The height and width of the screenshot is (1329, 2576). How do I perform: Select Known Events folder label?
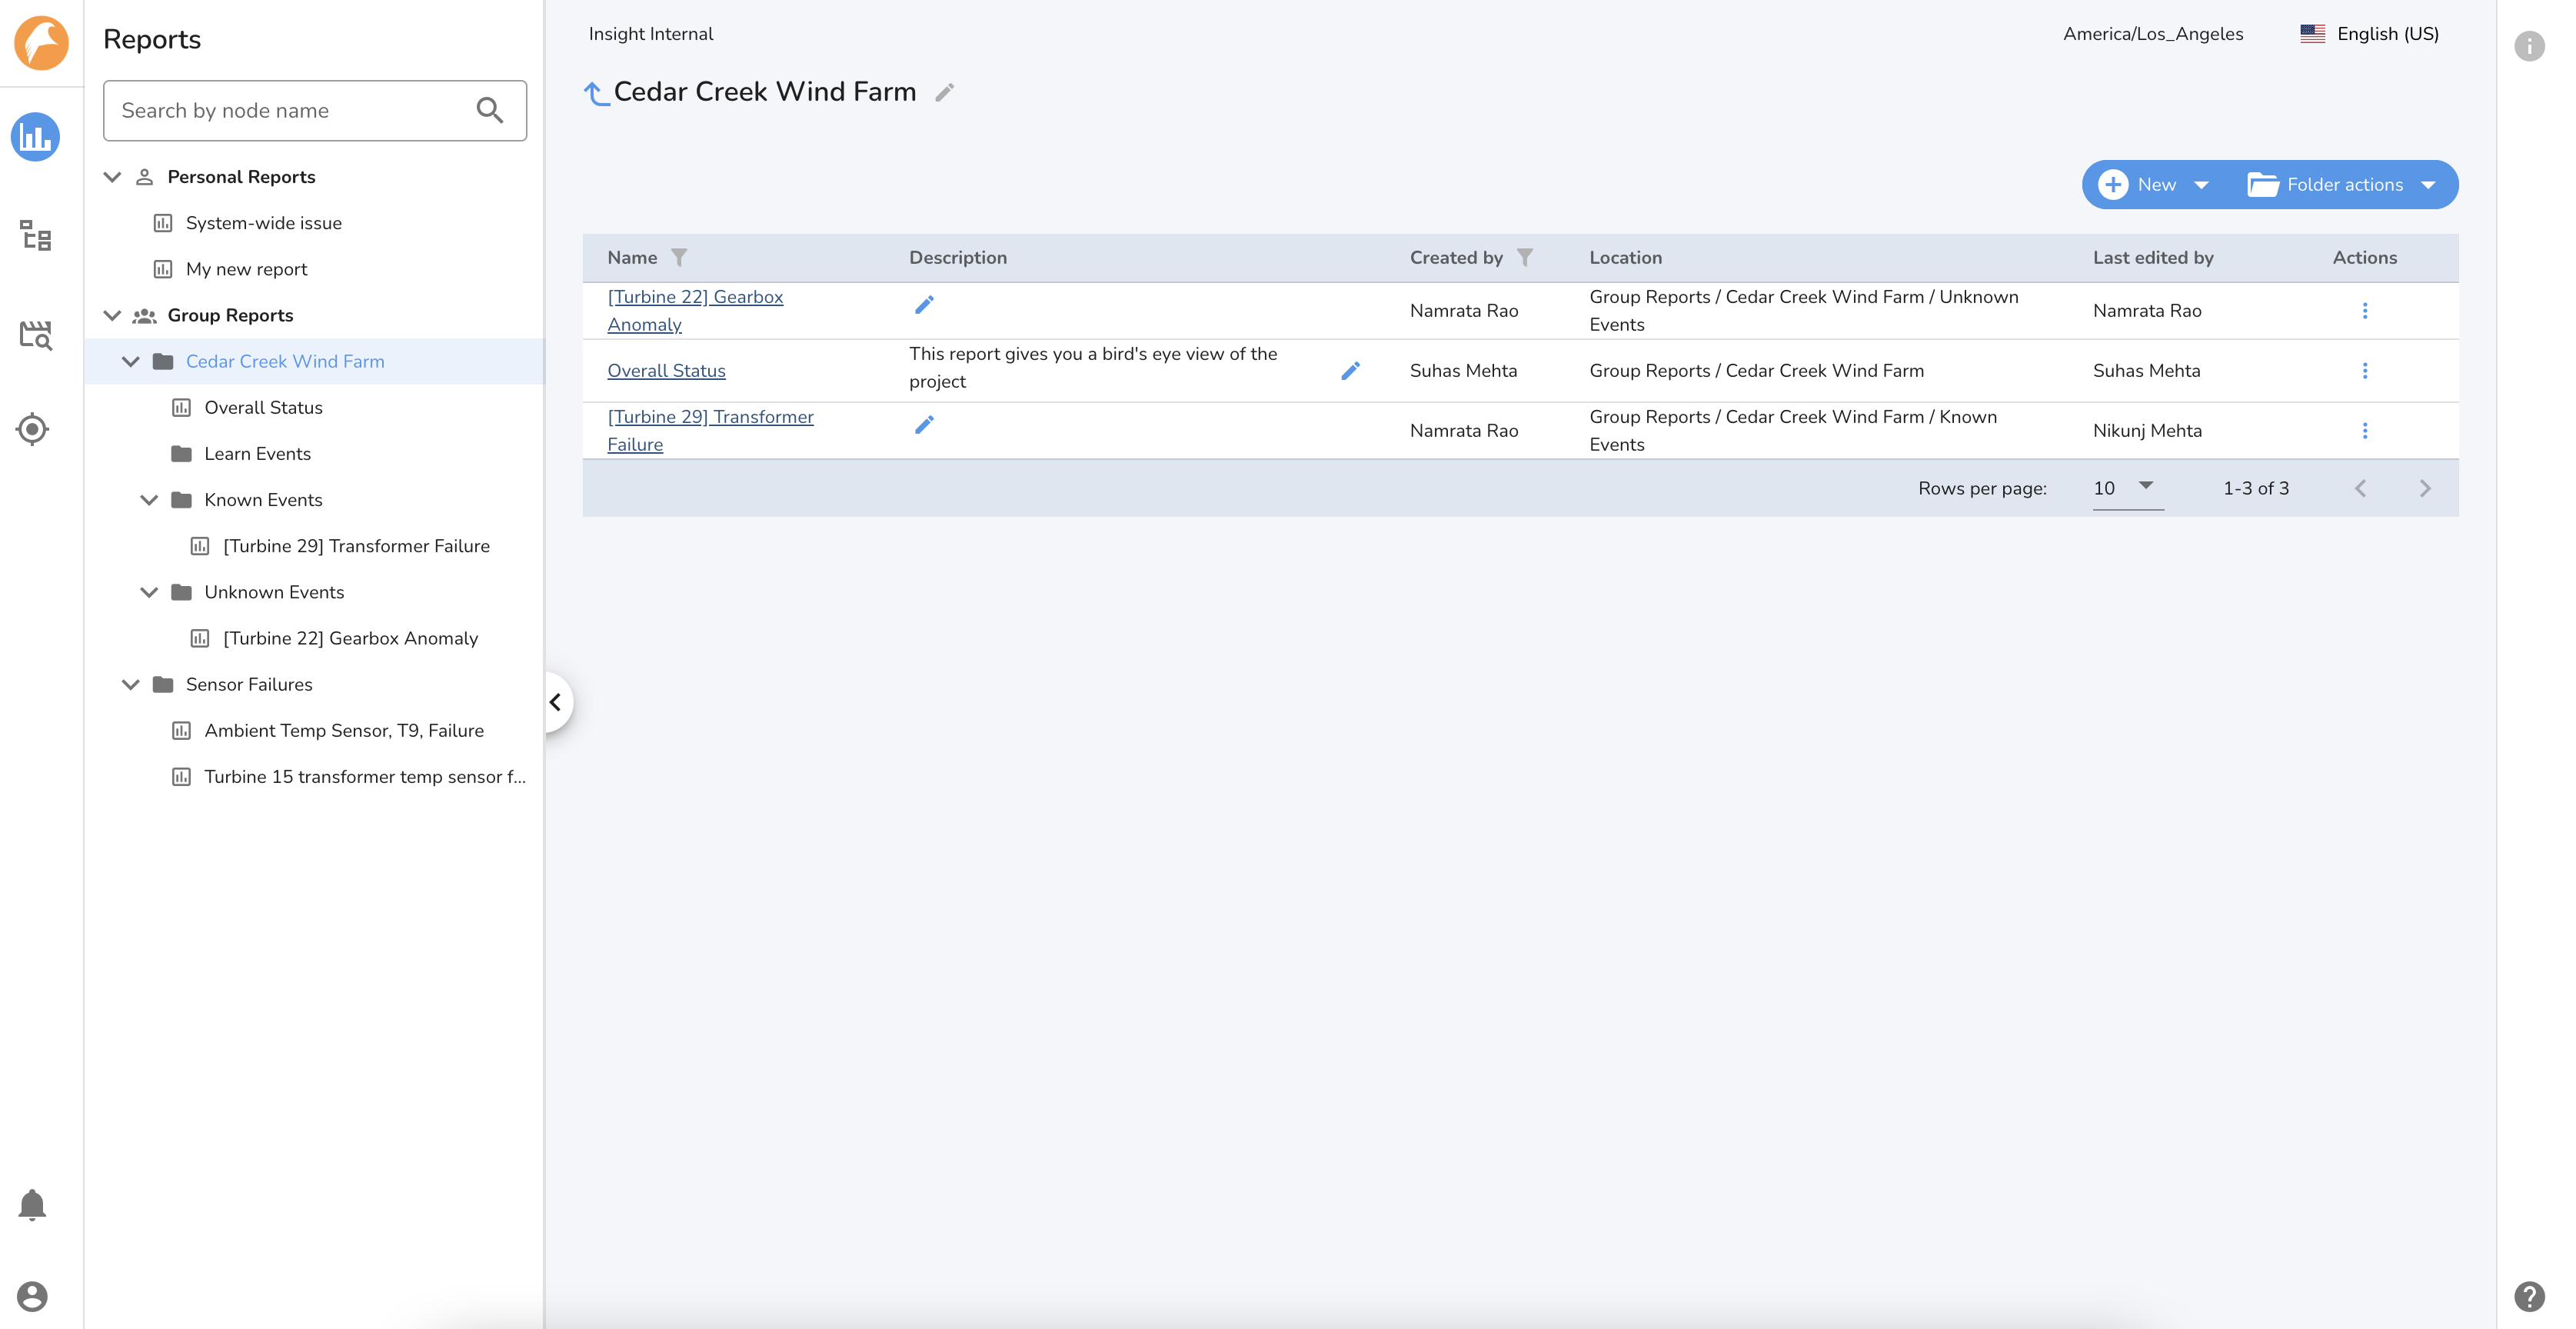(x=263, y=500)
